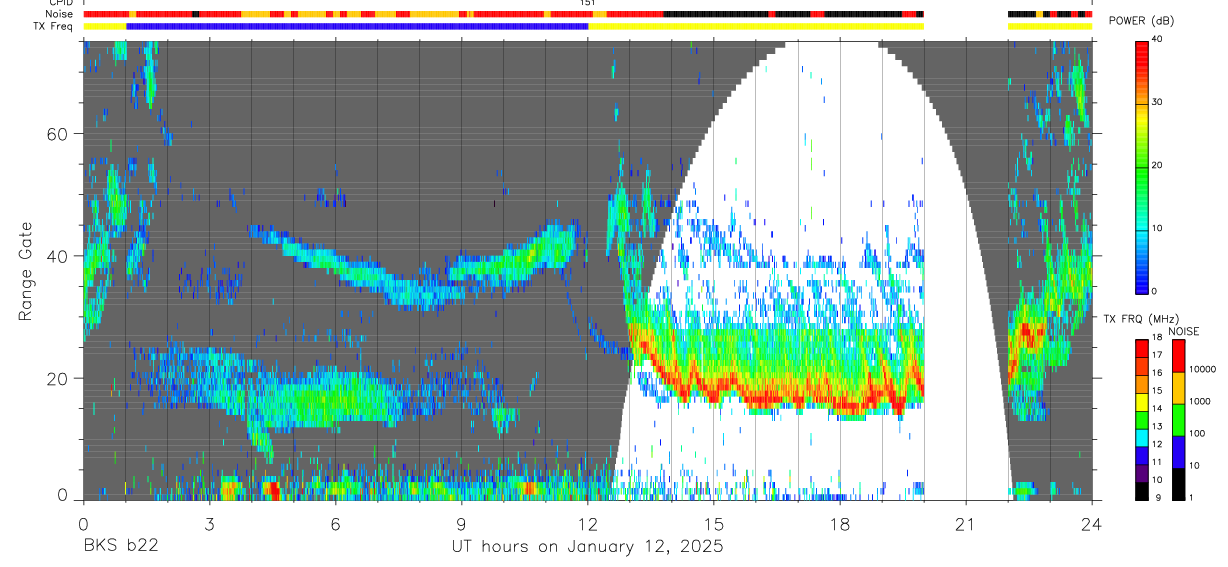Image resolution: width=1228 pixels, height=567 pixels.
Task: Click the POWER scale value '40'
Action: [x=1158, y=40]
